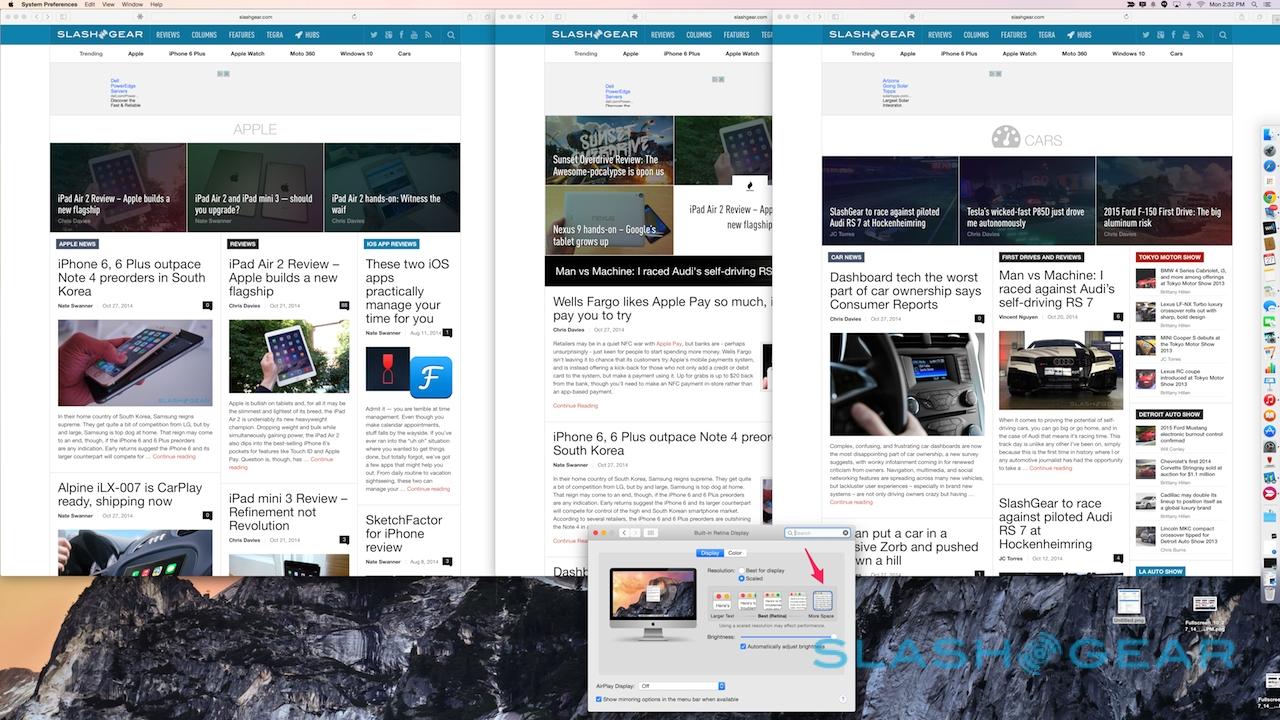Open 'iPad mini 3 Review' article link

(288, 512)
